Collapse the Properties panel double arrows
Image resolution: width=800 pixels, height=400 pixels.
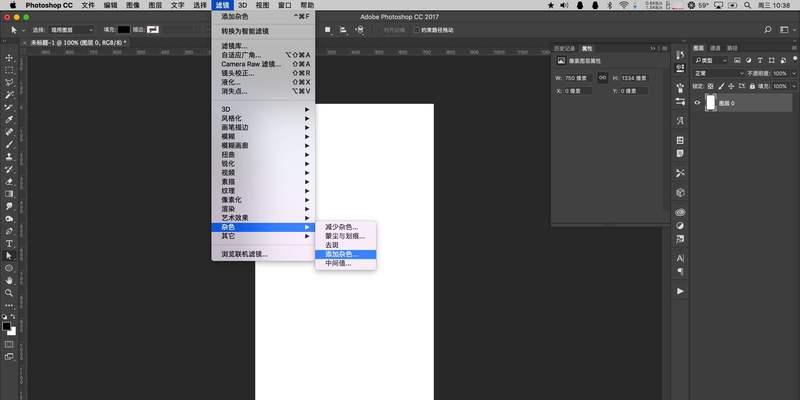pyautogui.click(x=653, y=48)
